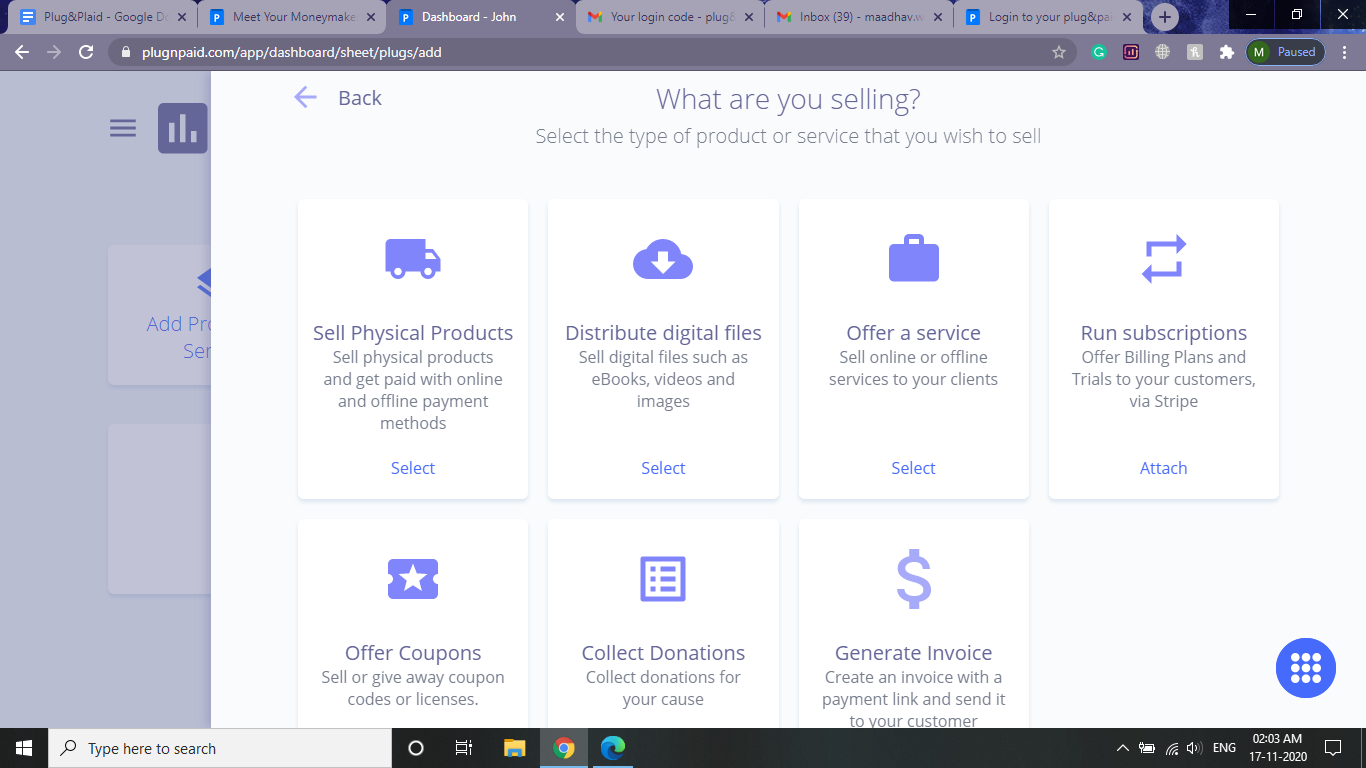Close the Plug&Plaid Google Docs tab
The width and height of the screenshot is (1366, 768).
tap(181, 17)
